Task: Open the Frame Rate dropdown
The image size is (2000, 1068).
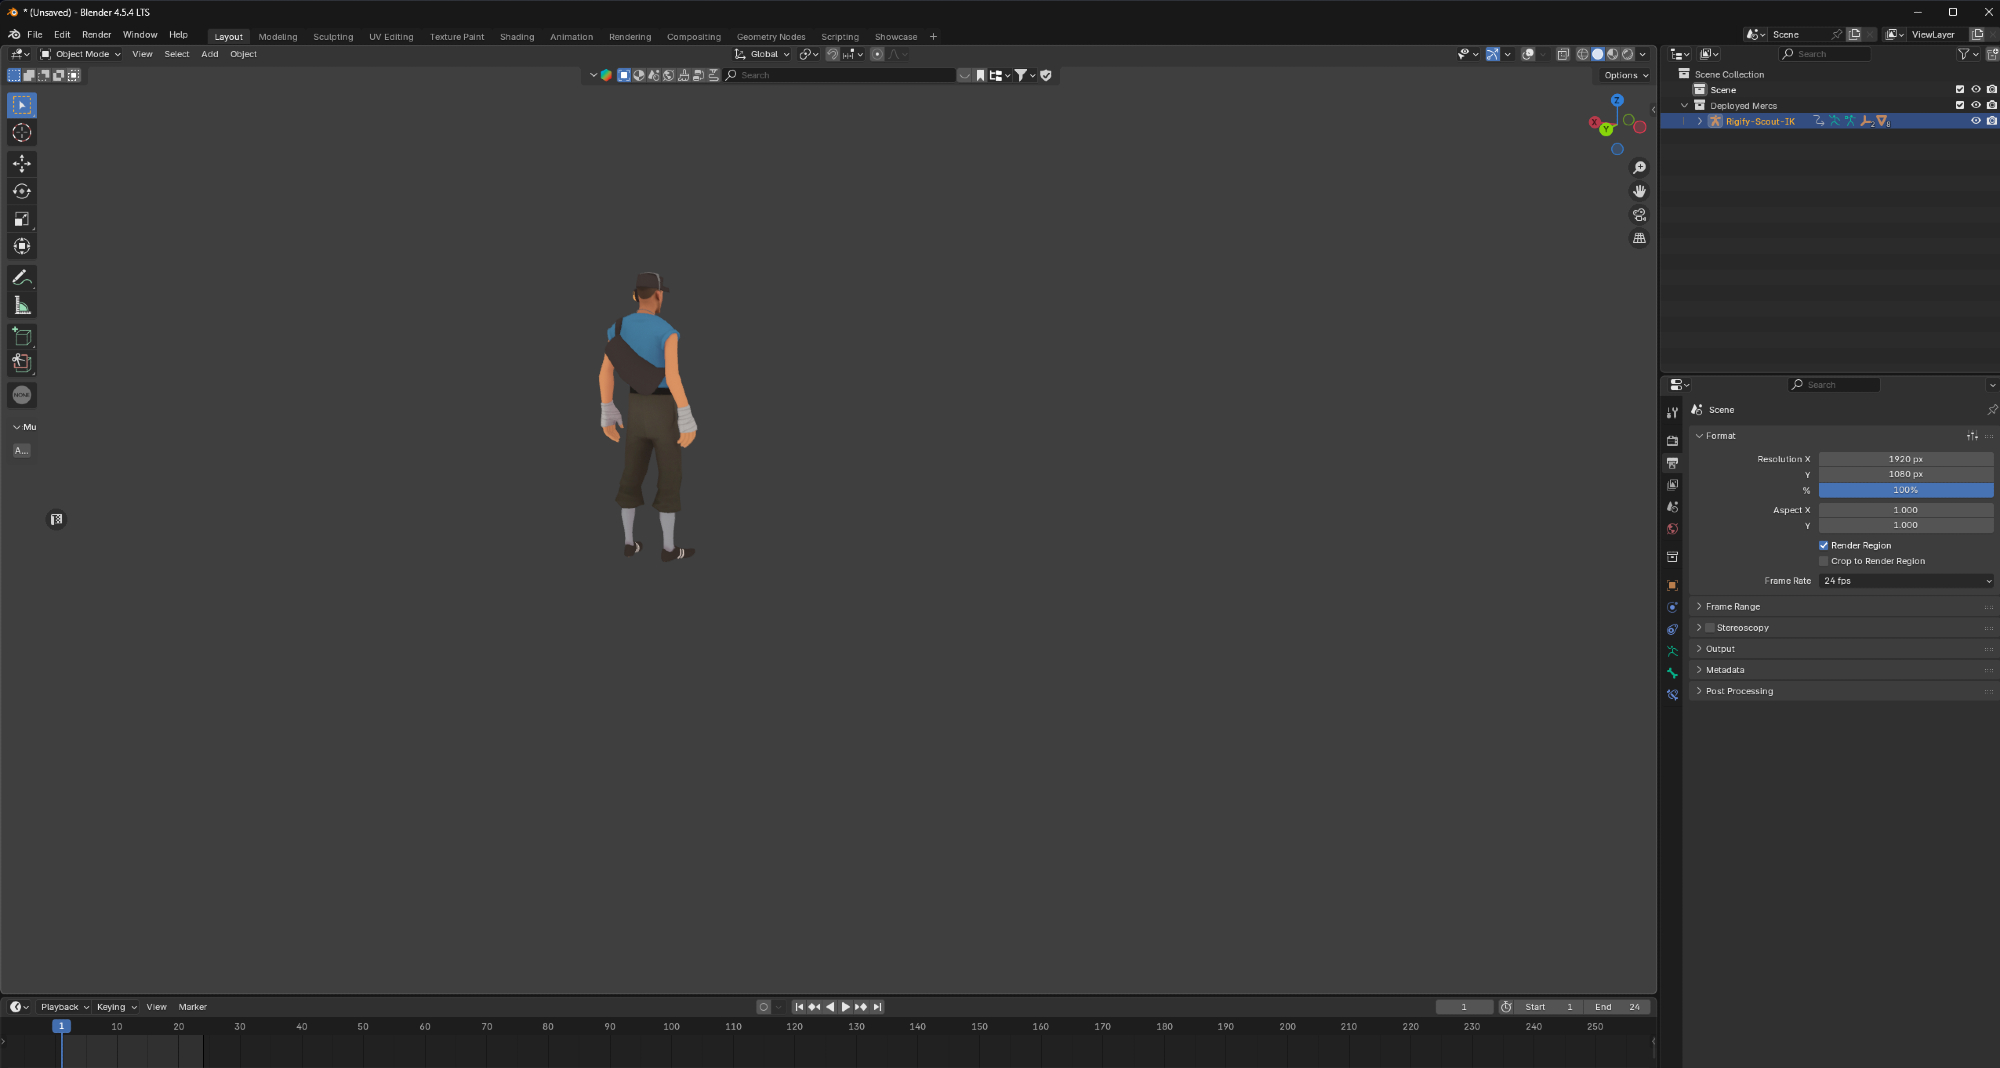Action: (1906, 581)
